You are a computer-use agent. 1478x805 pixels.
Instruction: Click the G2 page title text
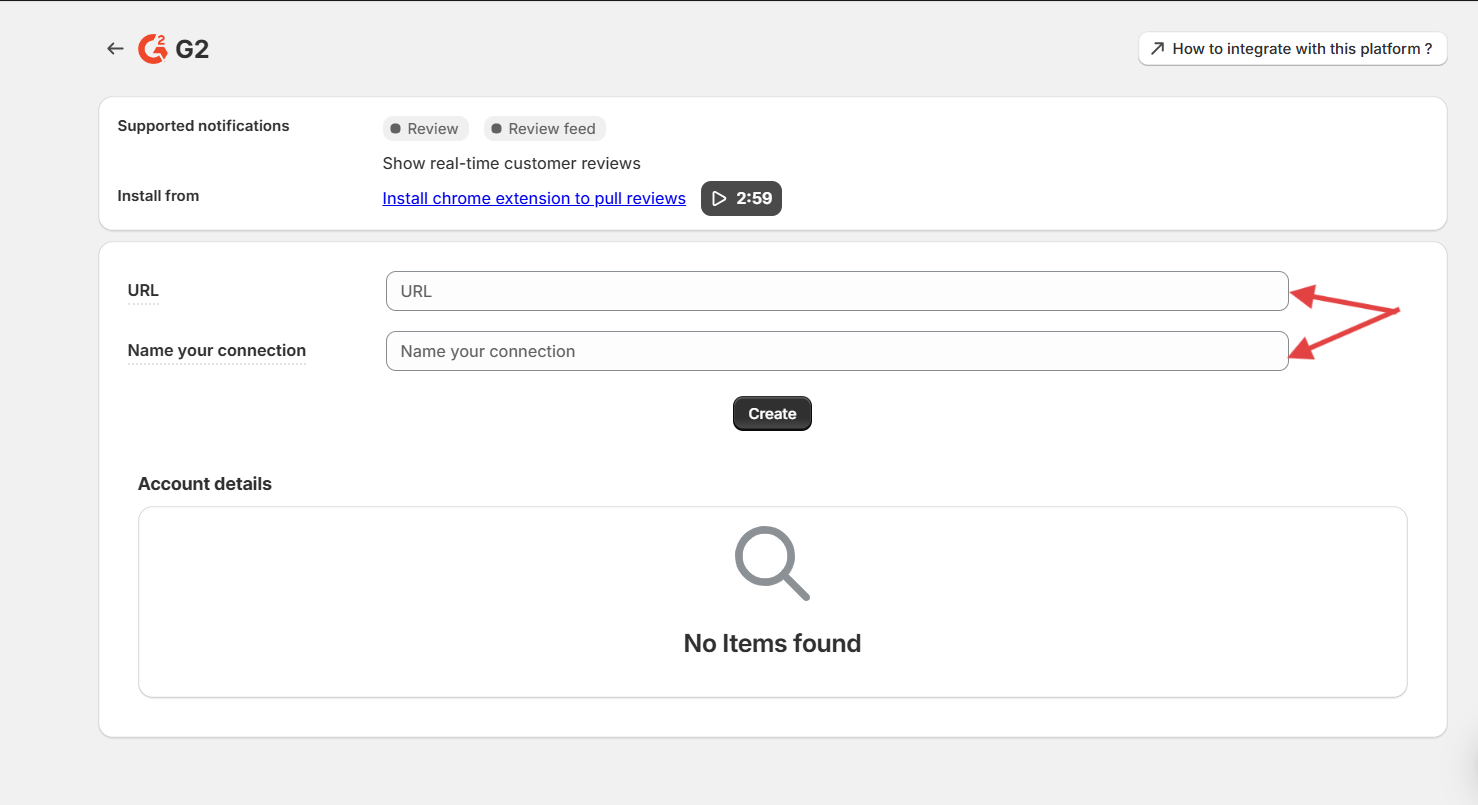point(192,49)
